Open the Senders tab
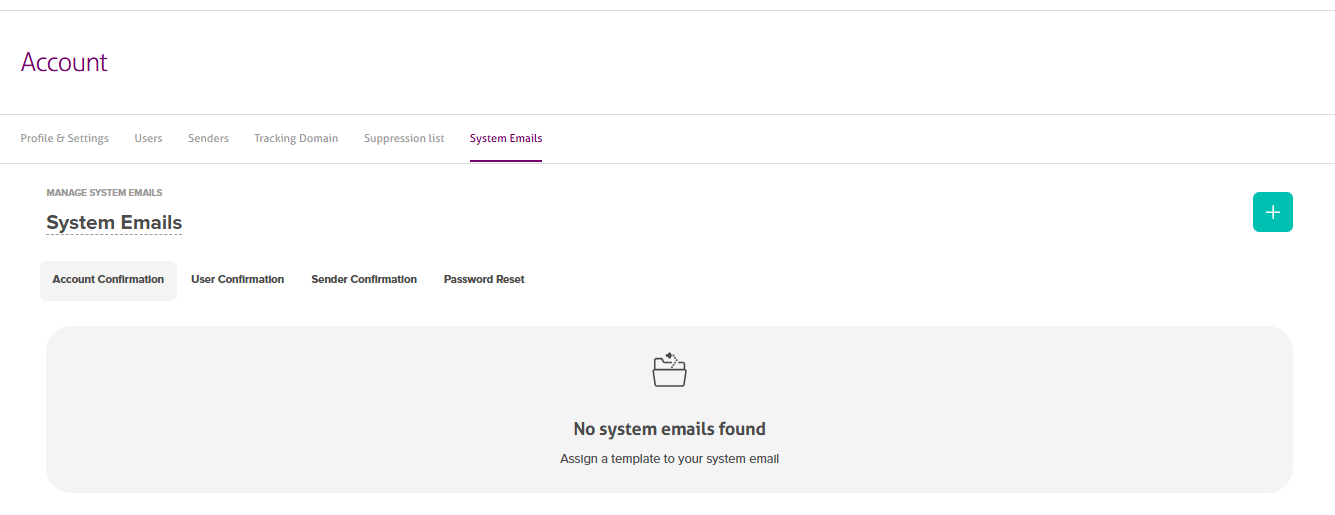This screenshot has width=1335, height=515. (x=208, y=138)
